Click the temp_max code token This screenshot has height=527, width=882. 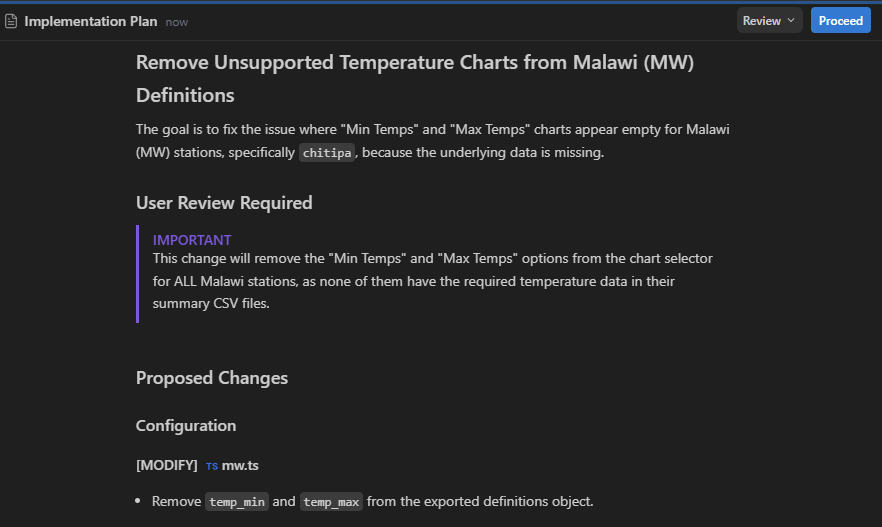click(x=331, y=501)
